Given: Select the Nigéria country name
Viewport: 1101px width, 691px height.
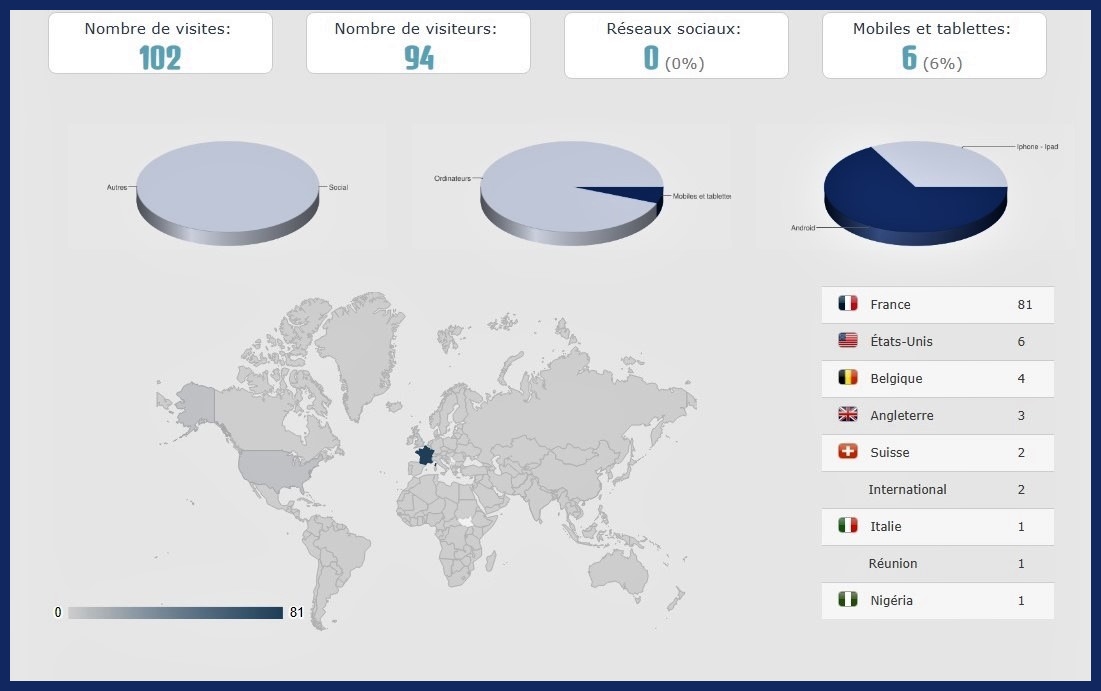Looking at the screenshot, I should pyautogui.click(x=892, y=600).
